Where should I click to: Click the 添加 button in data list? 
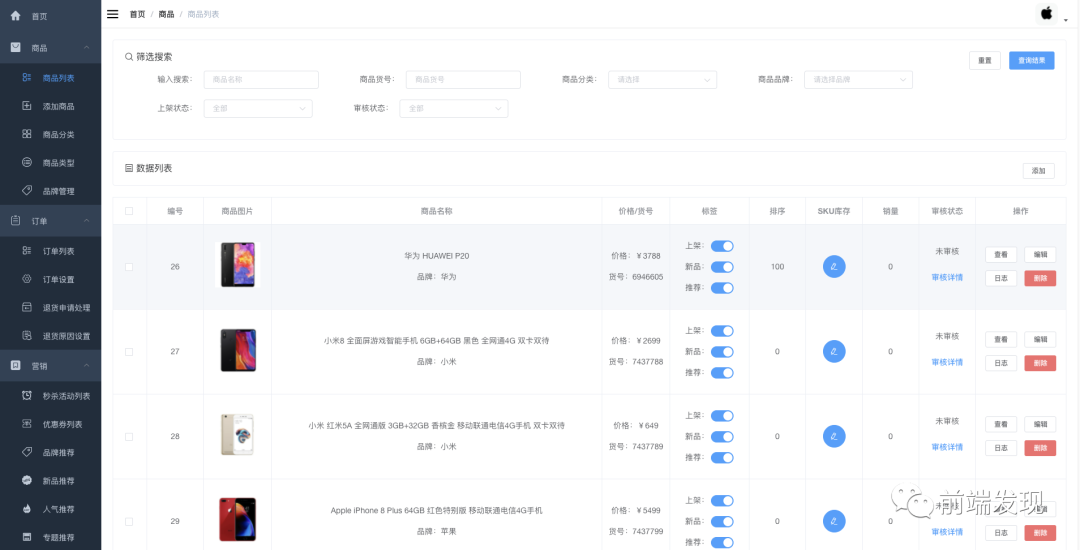[x=1038, y=171]
